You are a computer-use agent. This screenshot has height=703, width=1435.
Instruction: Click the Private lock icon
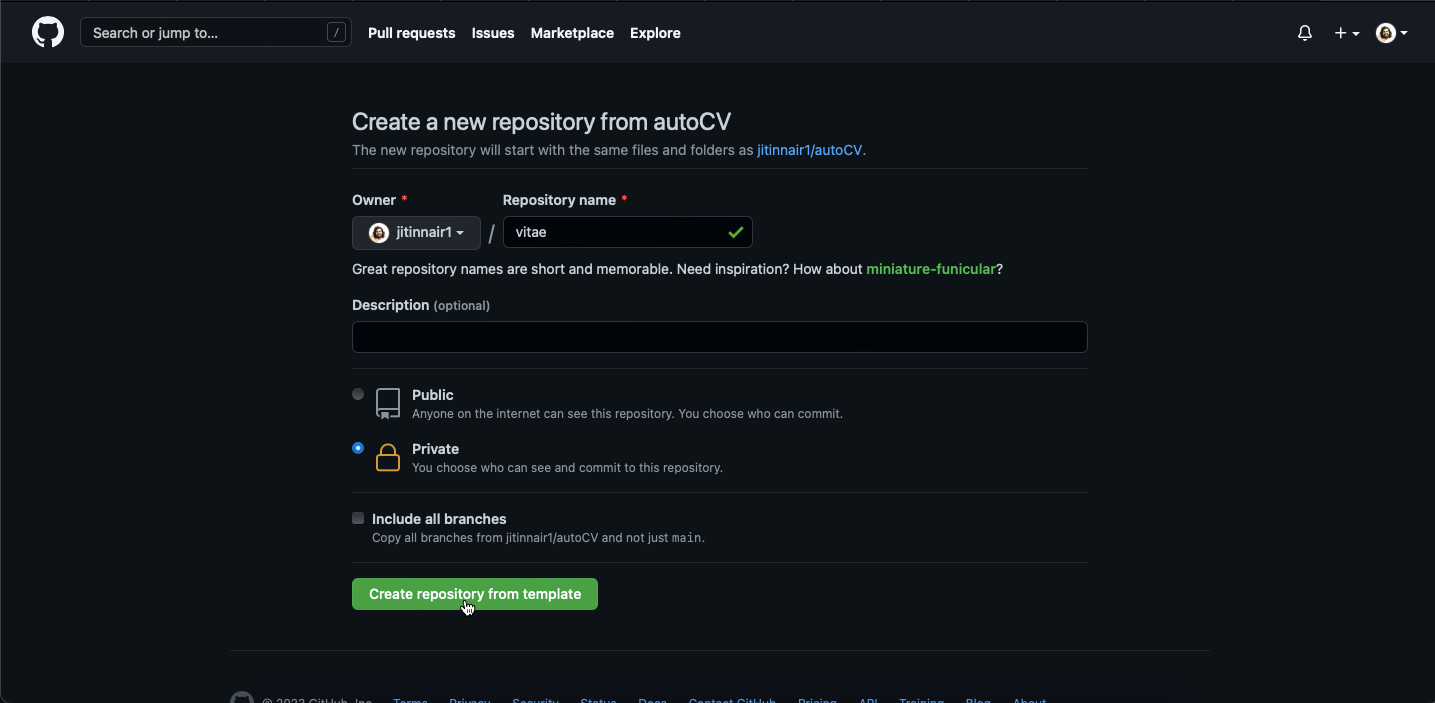click(388, 457)
